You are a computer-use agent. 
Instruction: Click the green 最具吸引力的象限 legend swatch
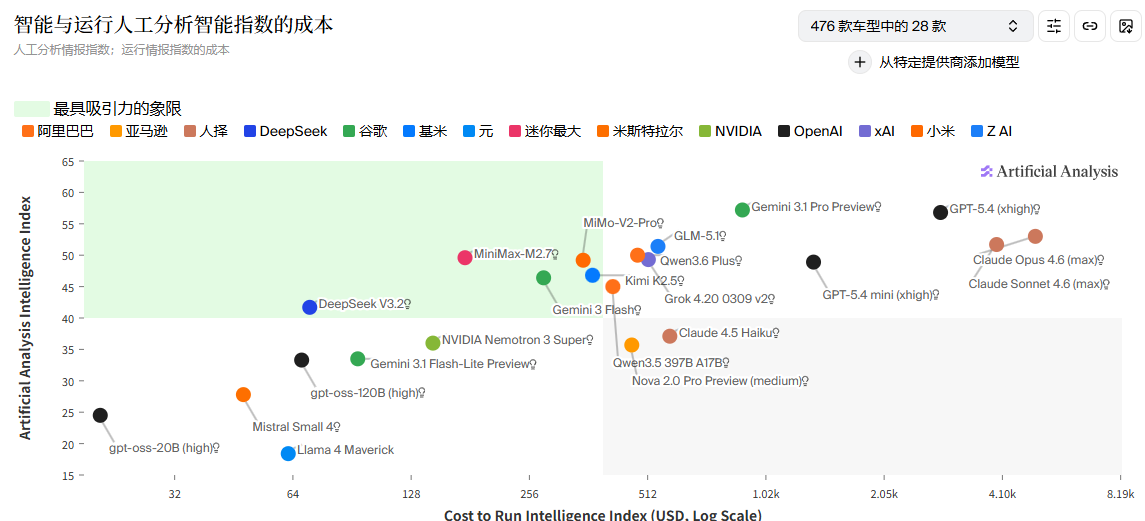pos(31,109)
